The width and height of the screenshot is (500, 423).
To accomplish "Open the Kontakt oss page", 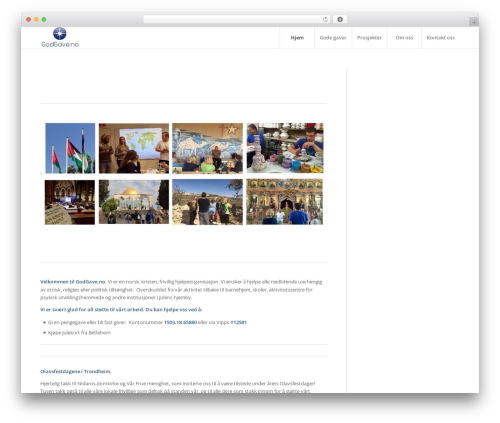I will [441, 38].
